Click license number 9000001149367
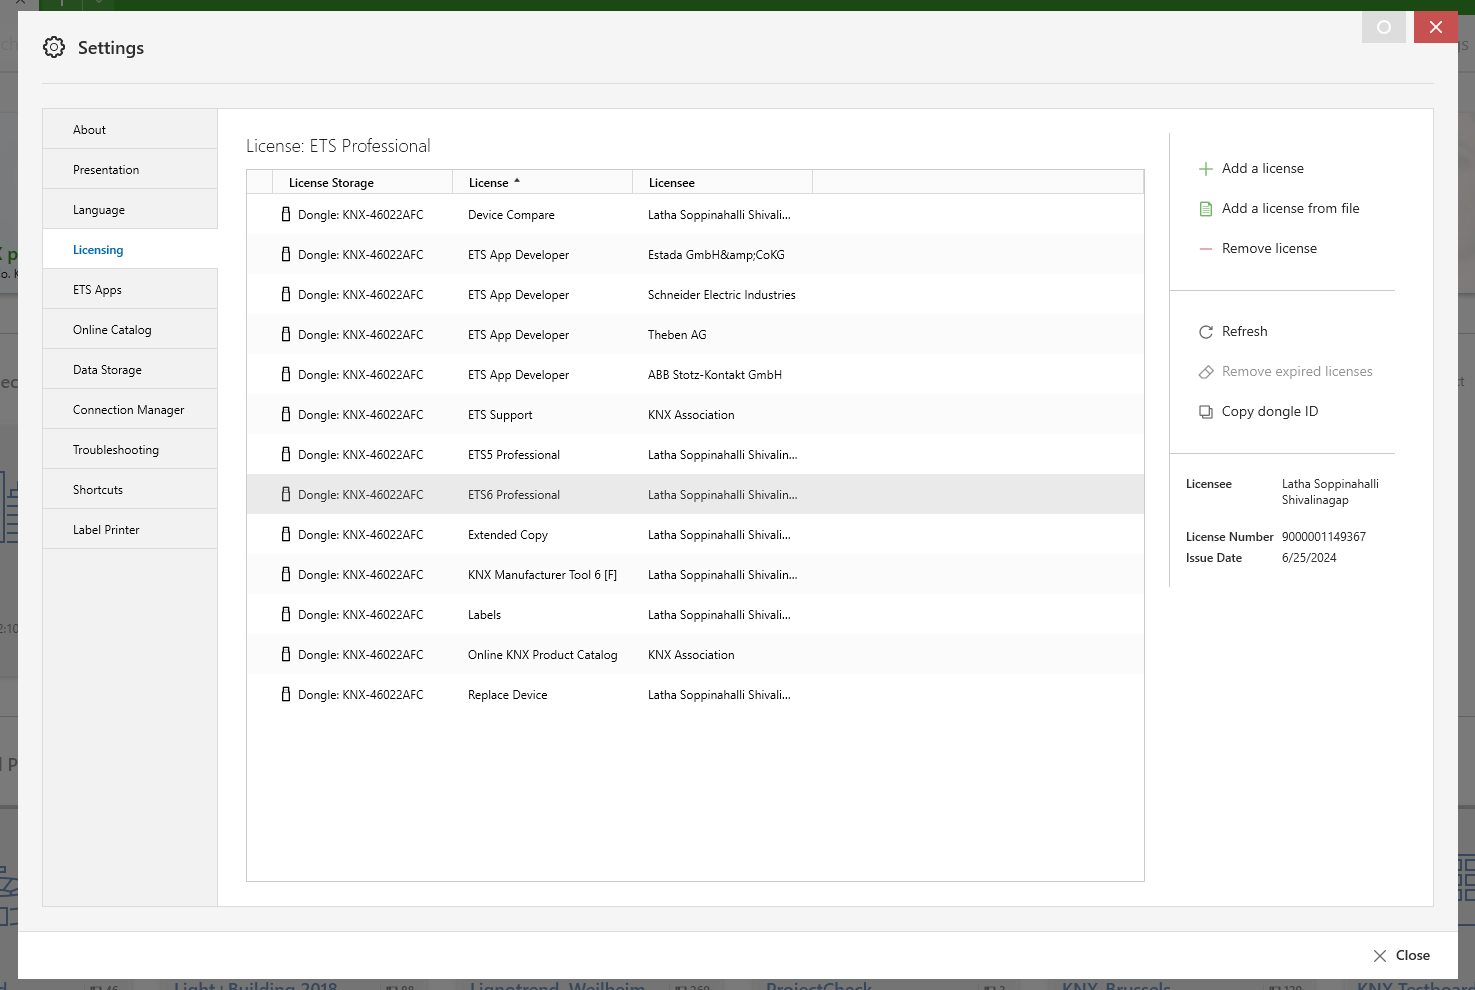The height and width of the screenshot is (990, 1475). point(1324,536)
